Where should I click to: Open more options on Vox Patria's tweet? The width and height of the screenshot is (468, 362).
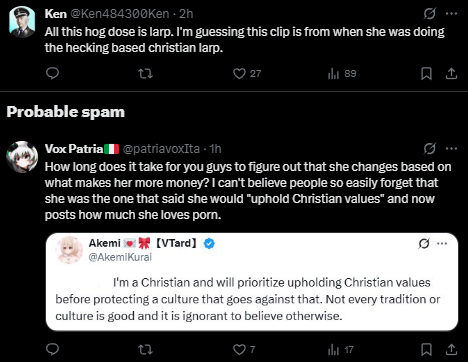click(x=451, y=149)
